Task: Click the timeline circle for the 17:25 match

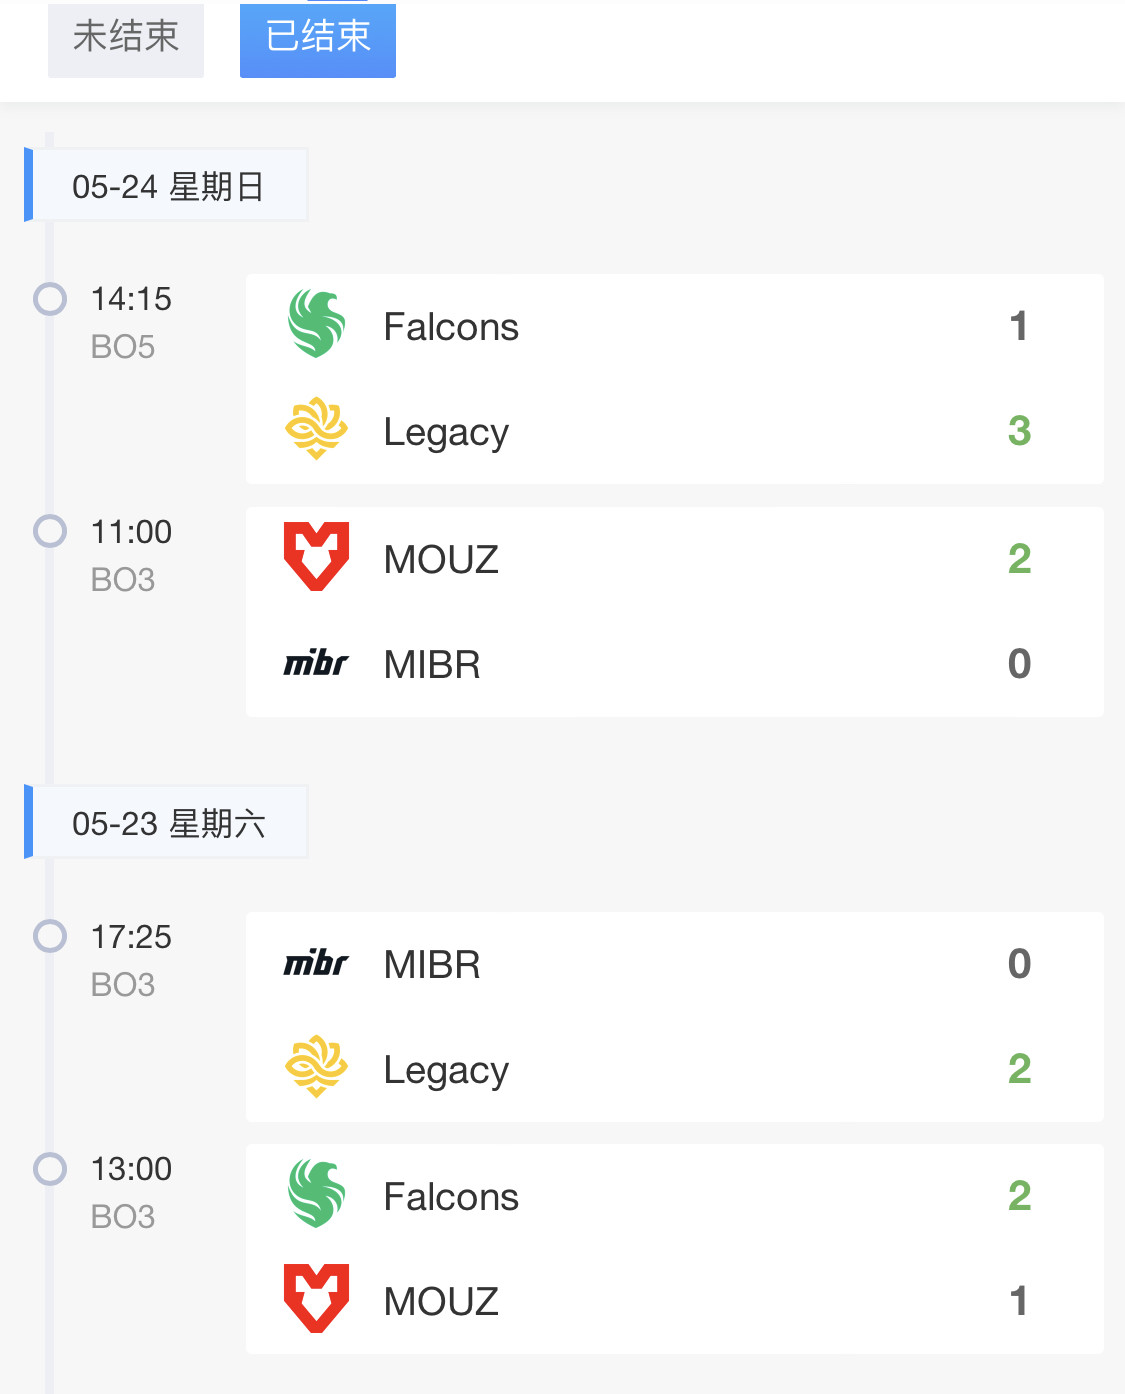Action: click(50, 936)
